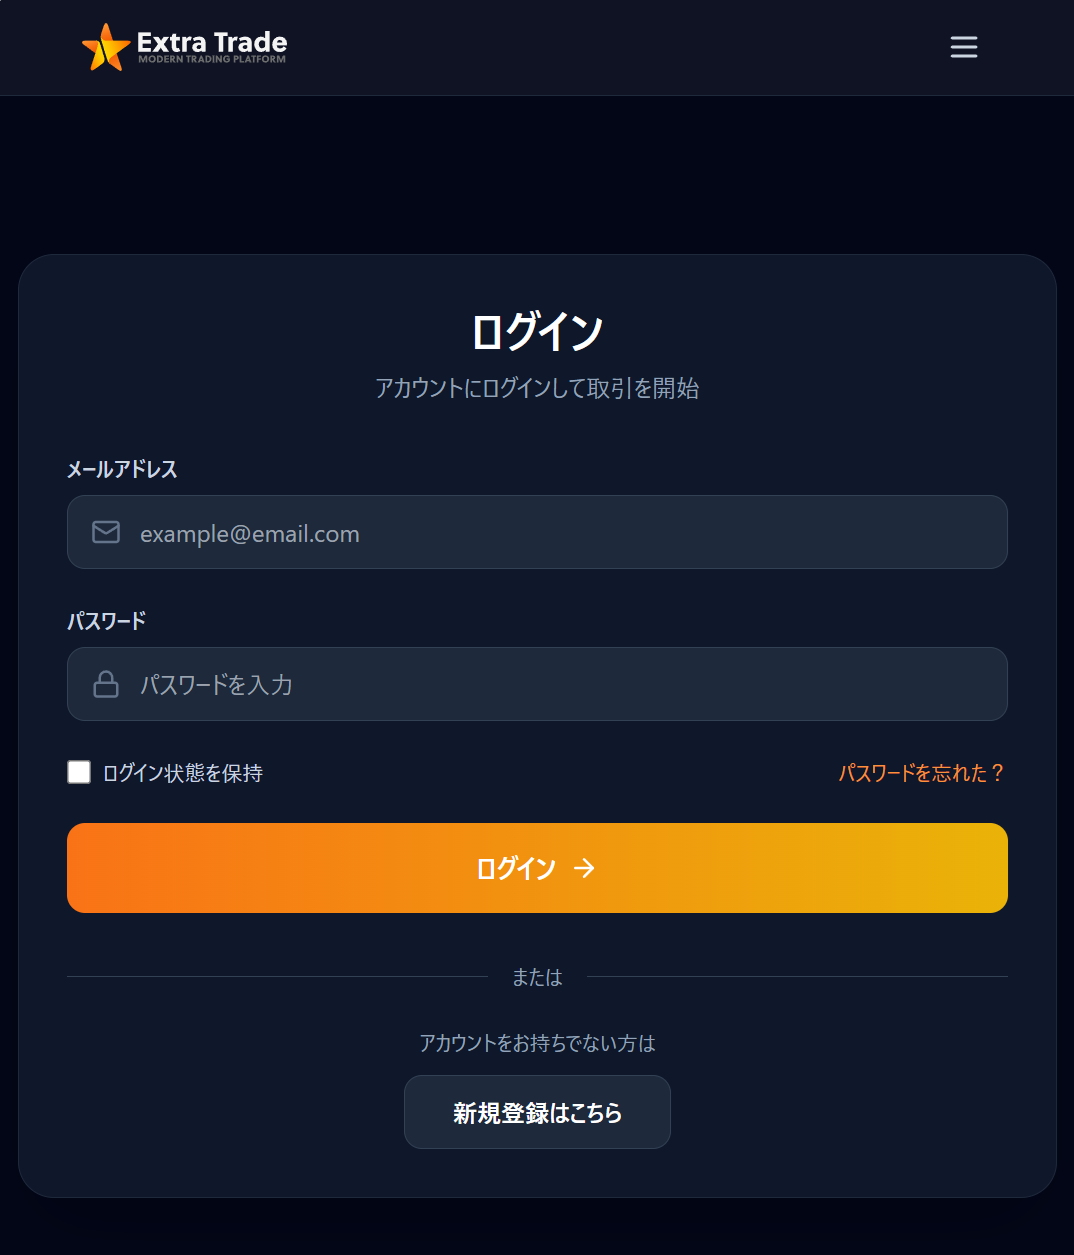The height and width of the screenshot is (1255, 1074).
Task: Click the ログイン状態を保持 label text
Action: tap(183, 773)
